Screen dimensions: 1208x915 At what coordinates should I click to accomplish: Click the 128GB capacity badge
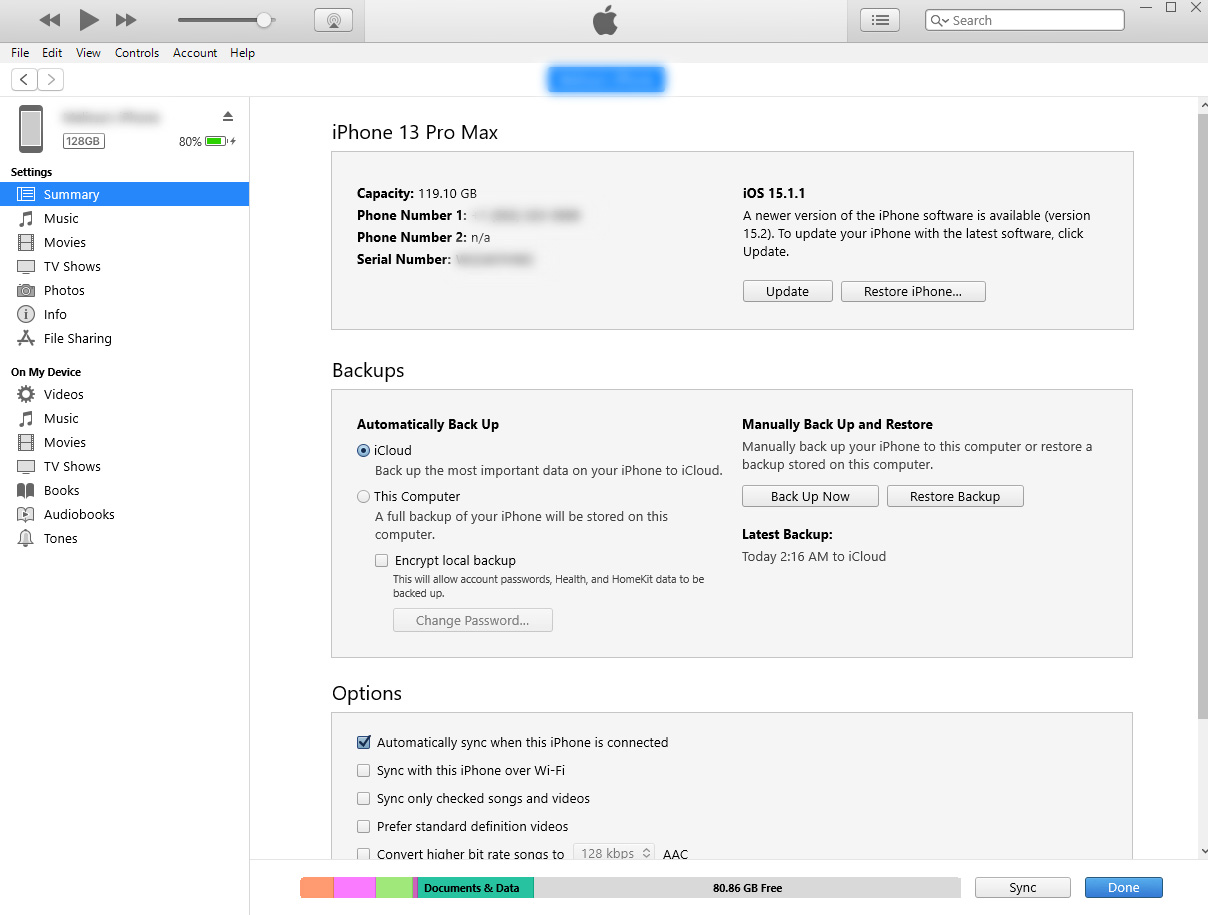pos(83,142)
